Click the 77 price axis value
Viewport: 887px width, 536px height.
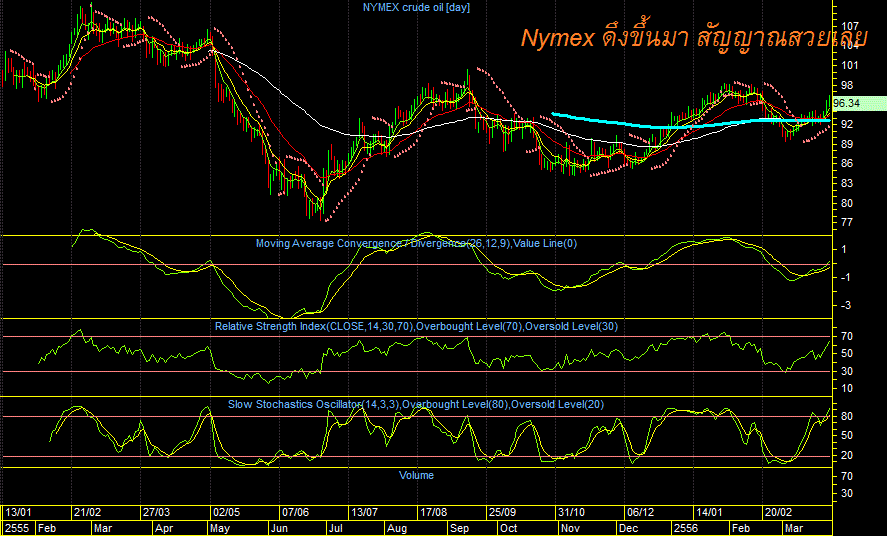coord(847,222)
